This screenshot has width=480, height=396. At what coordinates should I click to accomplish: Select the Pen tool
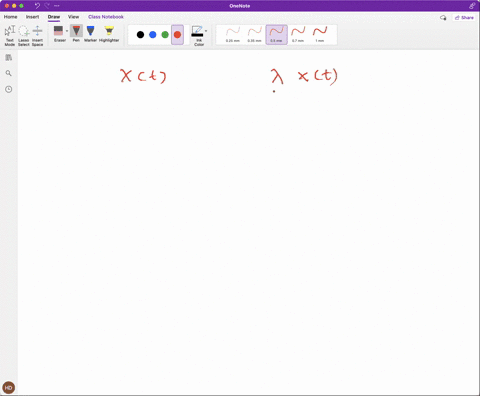point(76,34)
